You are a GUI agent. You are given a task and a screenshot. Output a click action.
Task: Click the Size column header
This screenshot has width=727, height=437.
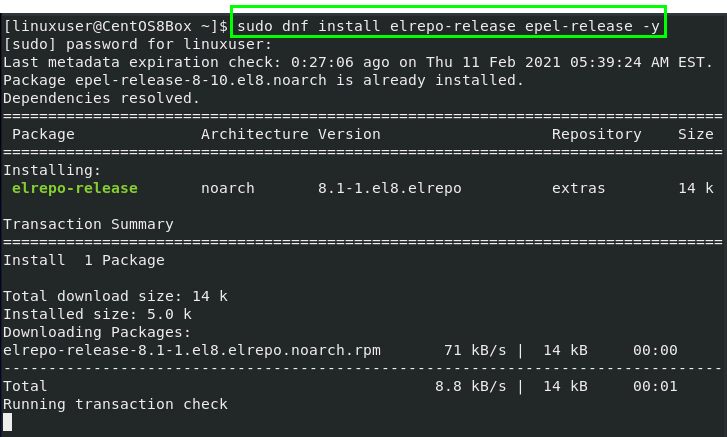tap(695, 134)
